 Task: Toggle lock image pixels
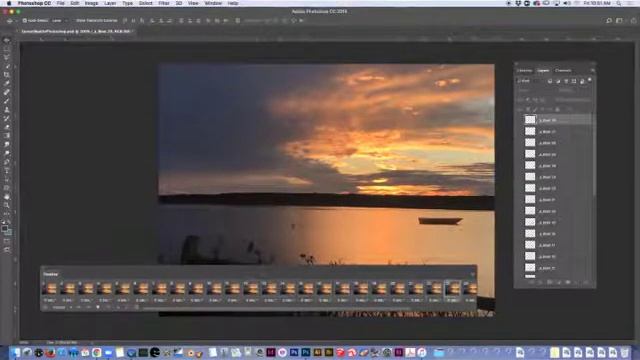pos(535,109)
